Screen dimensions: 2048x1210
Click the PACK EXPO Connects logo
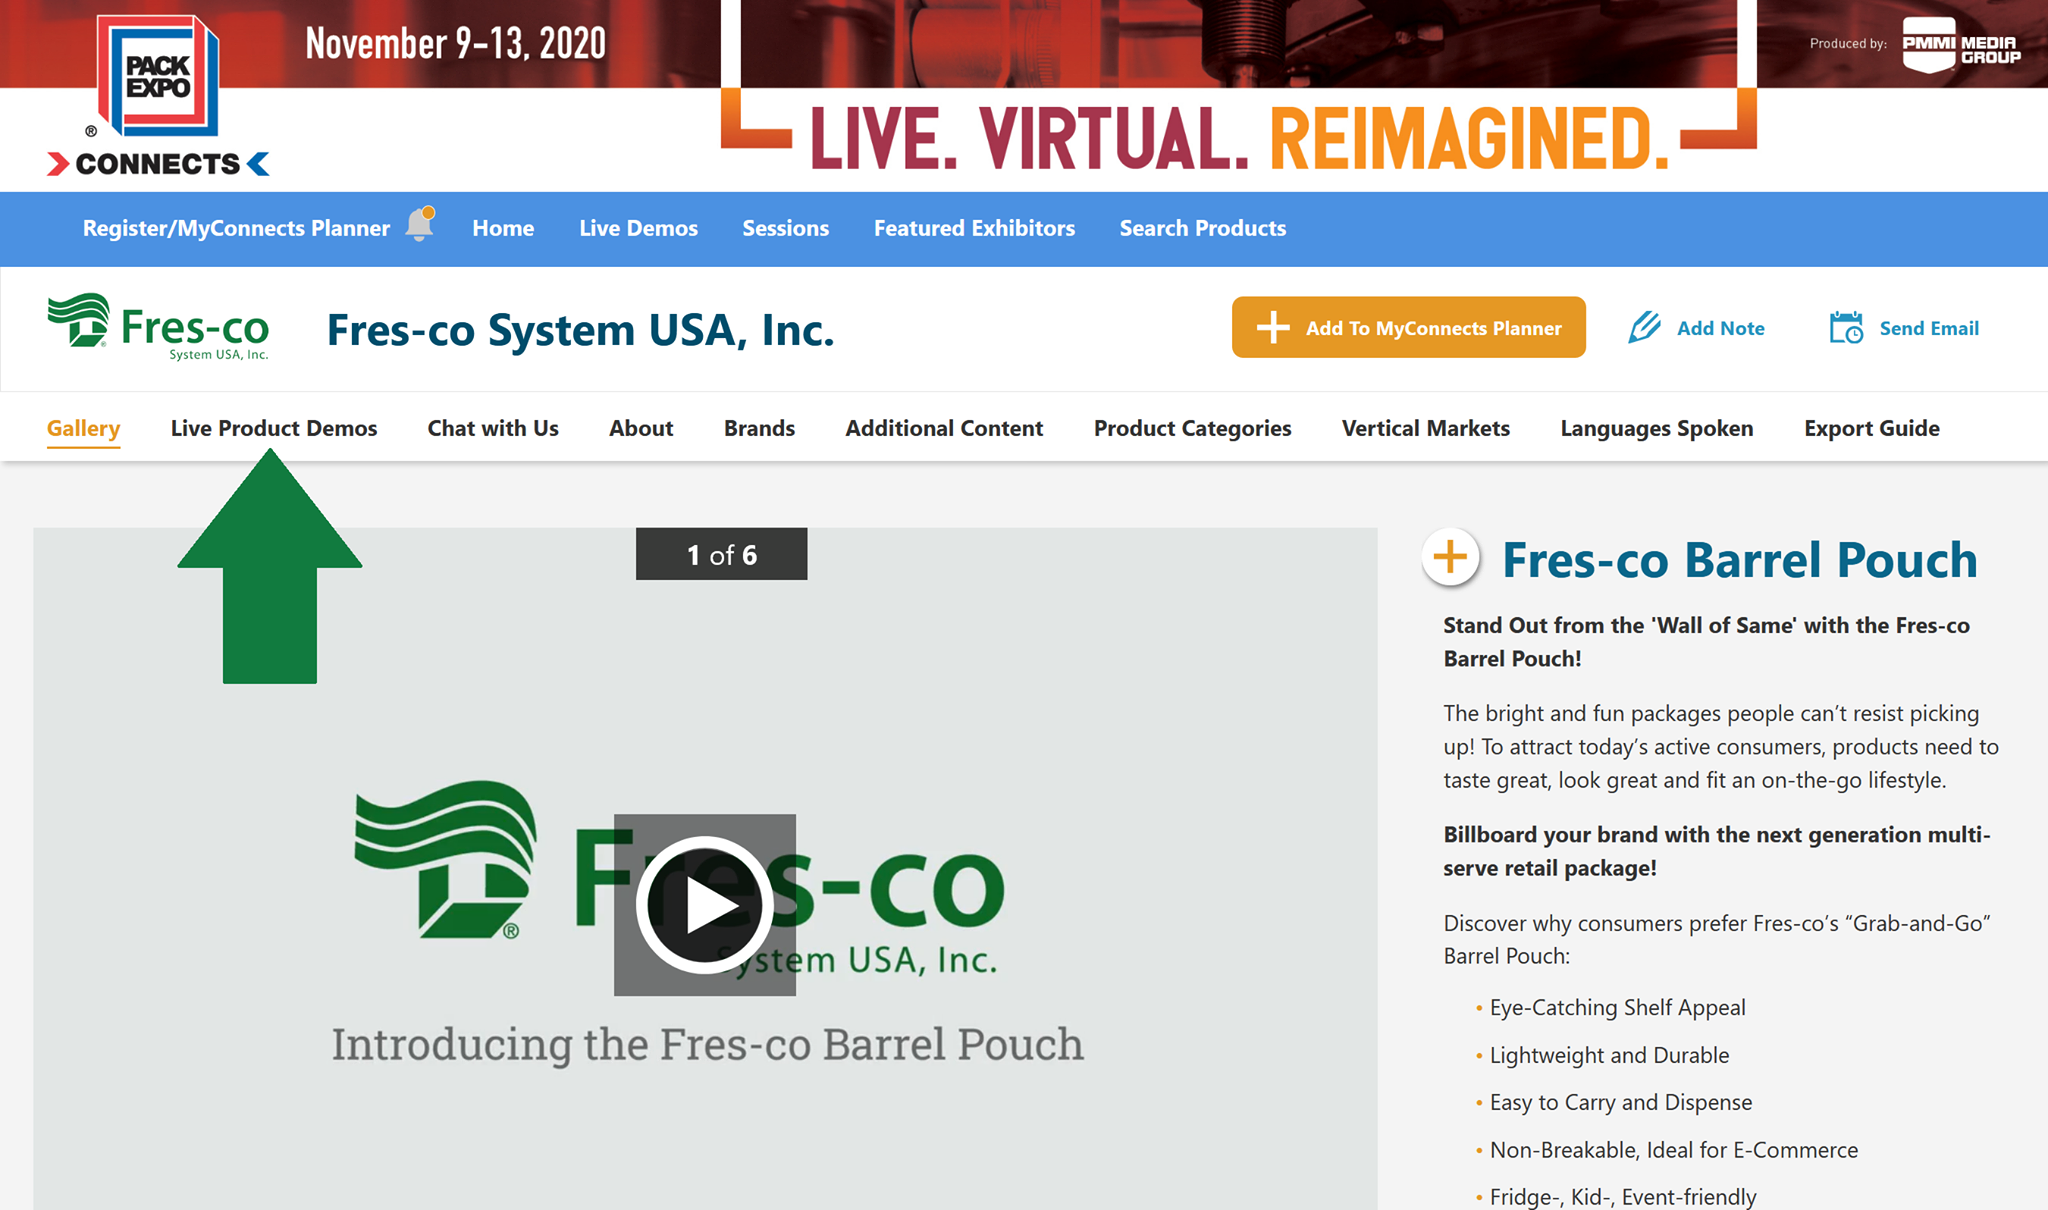click(158, 96)
